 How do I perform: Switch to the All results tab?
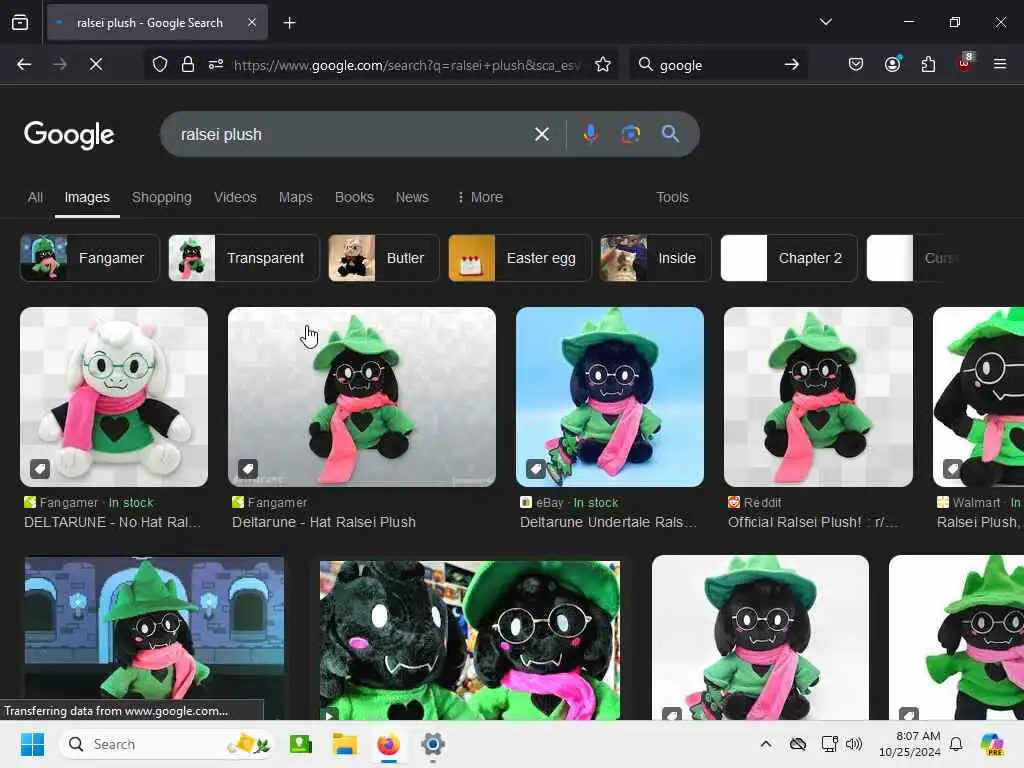pos(35,197)
